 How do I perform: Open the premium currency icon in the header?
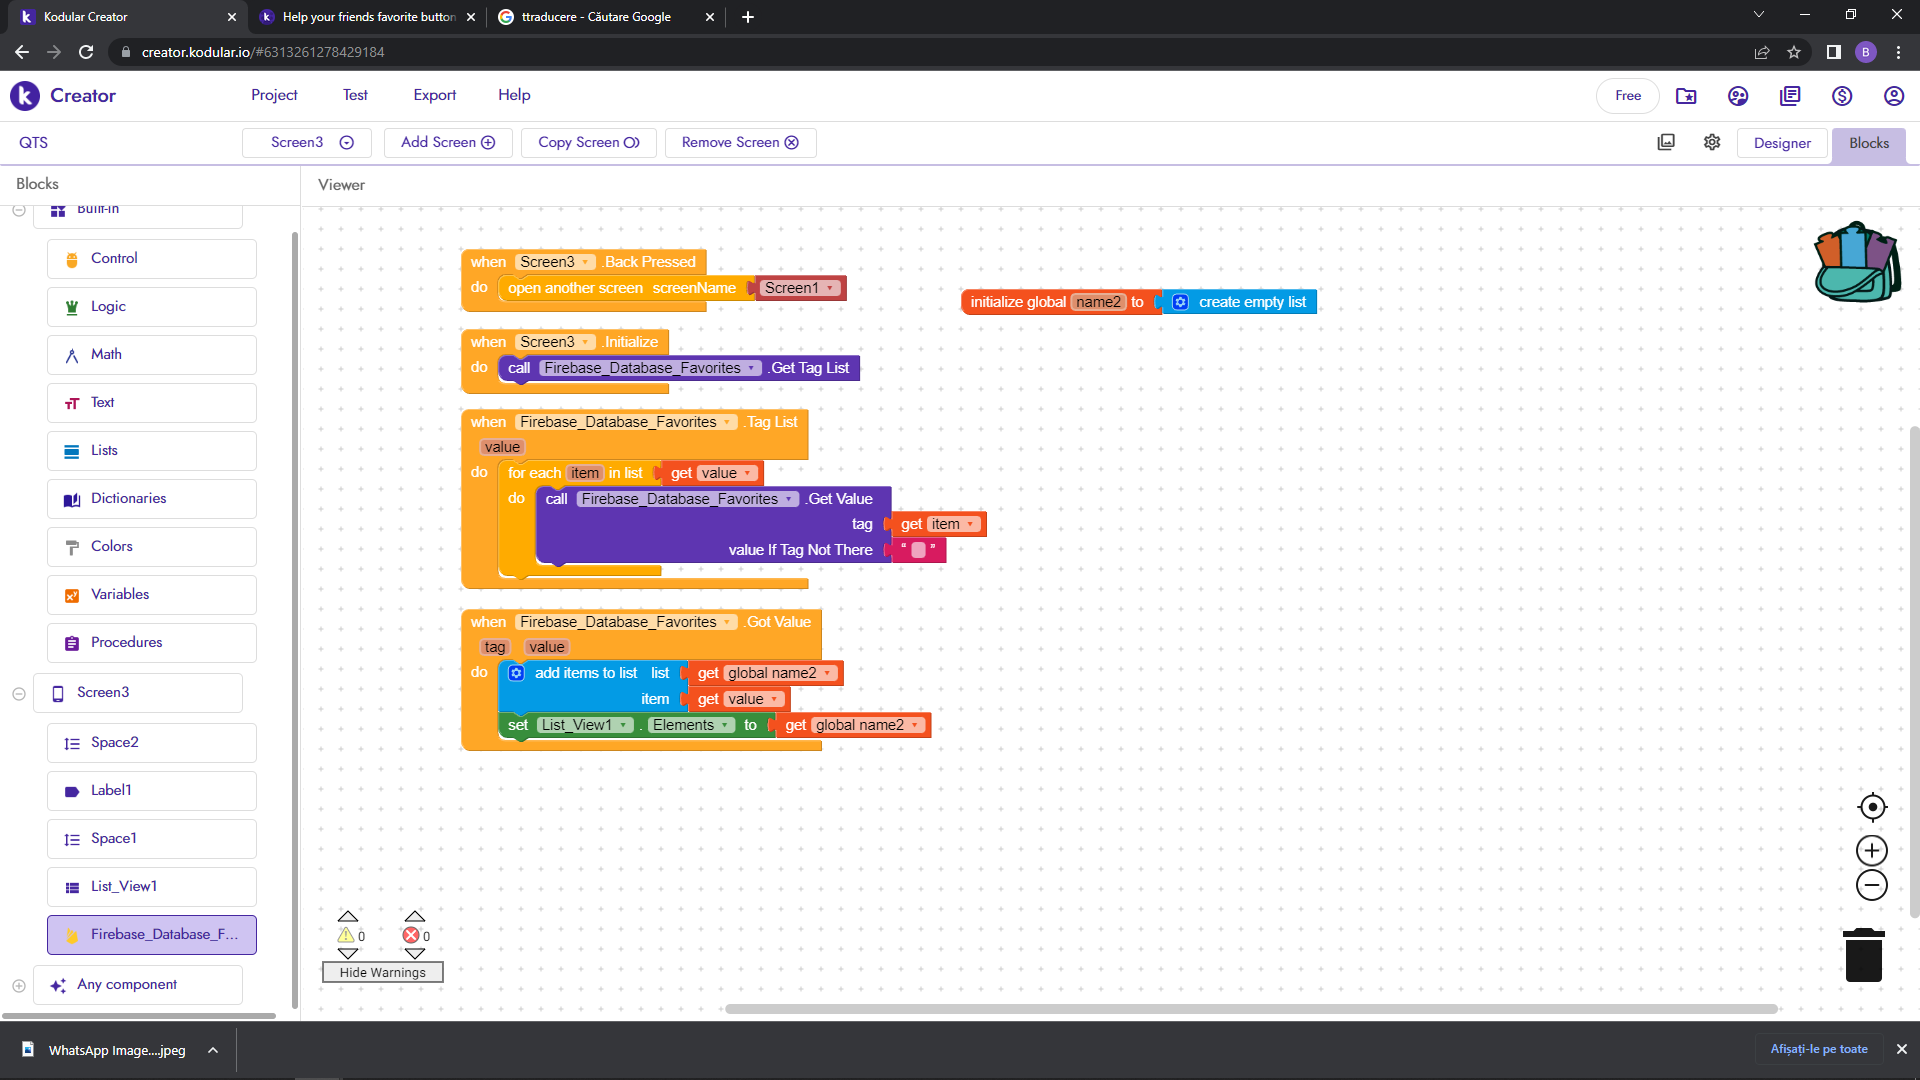coord(1843,95)
